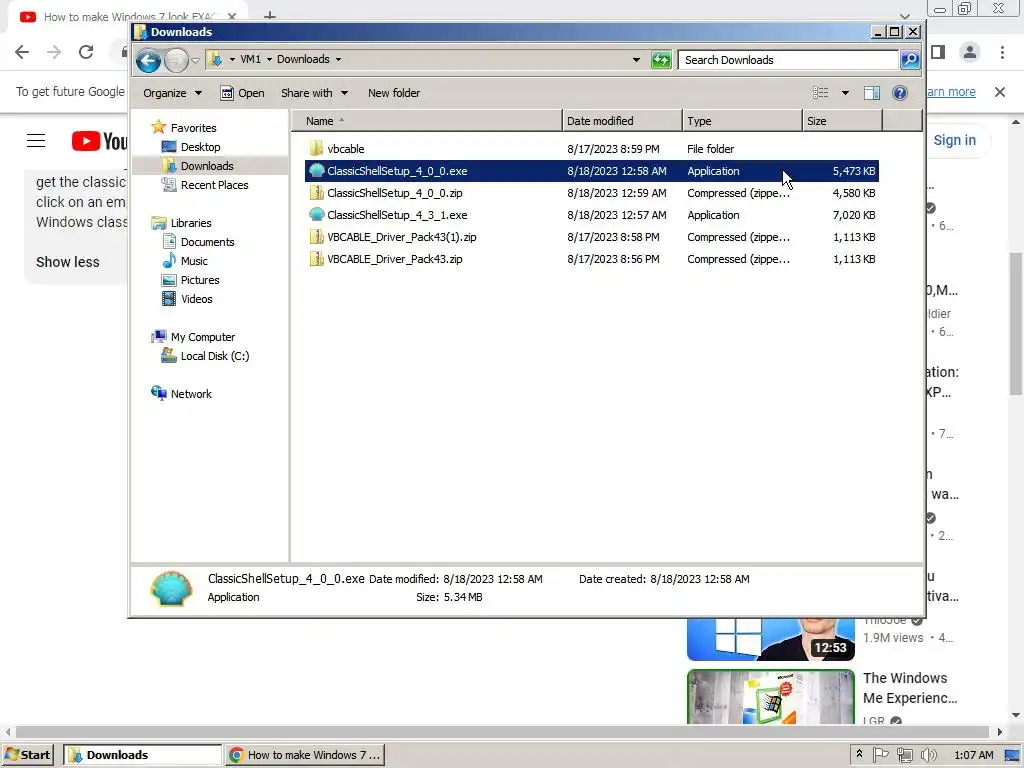This screenshot has width=1024, height=768.
Task: Click the search magnifier button in Explorer
Action: click(910, 60)
